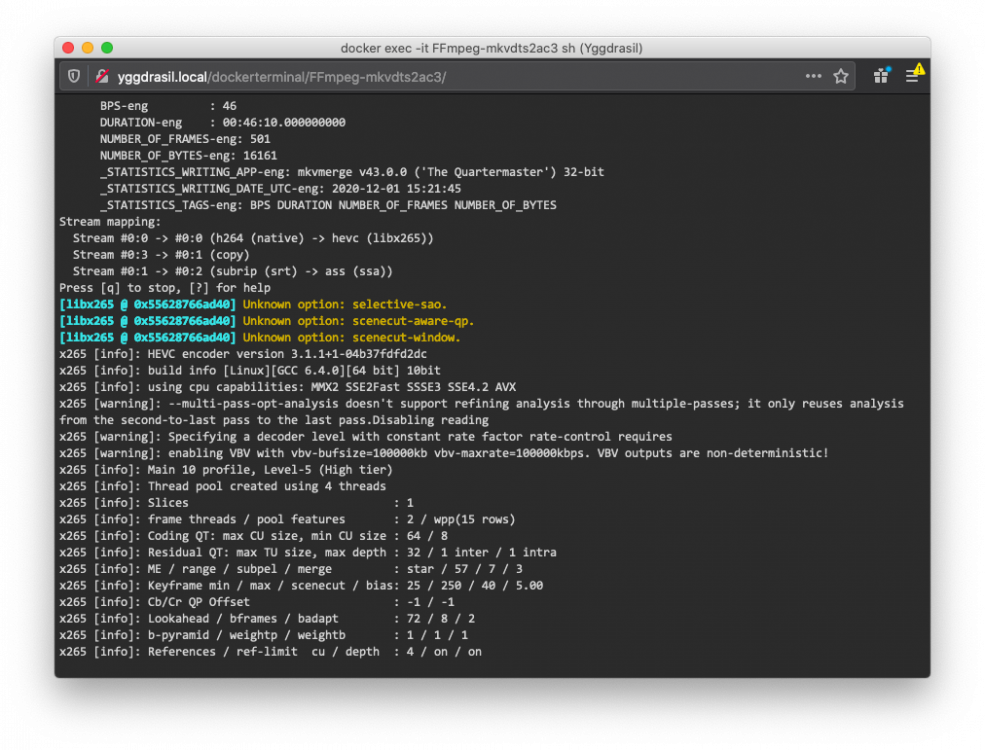Click the mkvmerge v43.0.0 writing app line
The height and width of the screenshot is (750, 985).
(x=352, y=172)
